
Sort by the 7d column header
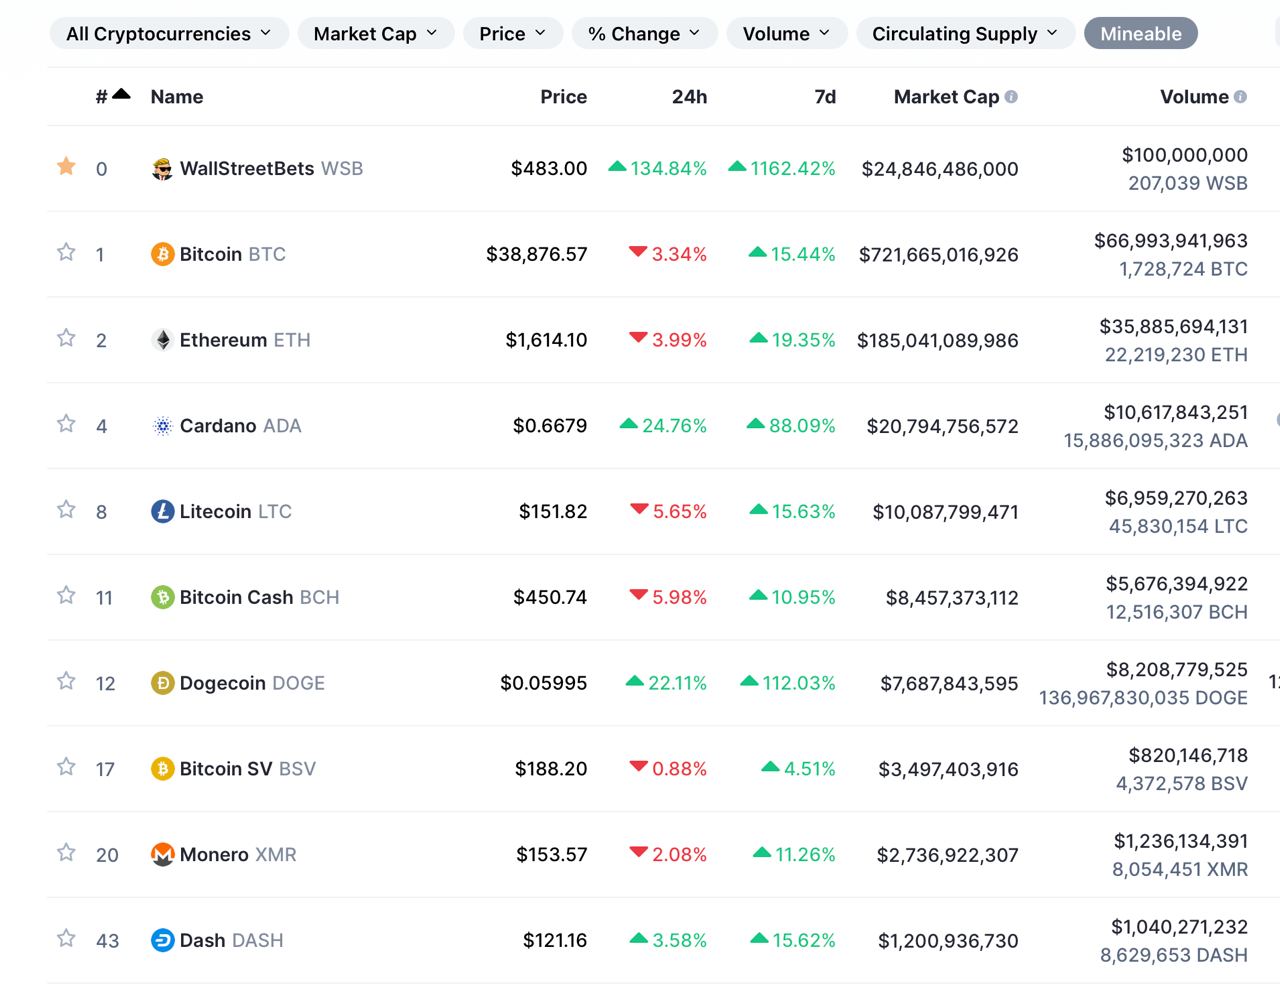(825, 97)
